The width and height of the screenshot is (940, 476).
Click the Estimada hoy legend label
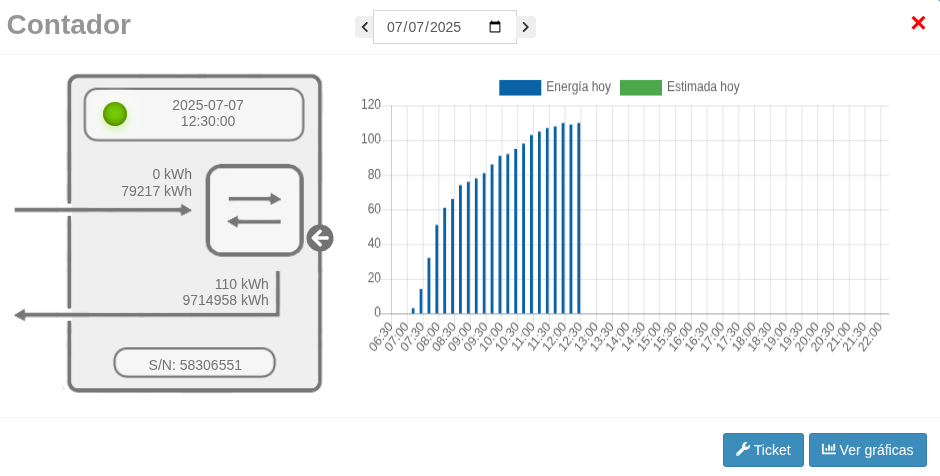click(x=703, y=88)
